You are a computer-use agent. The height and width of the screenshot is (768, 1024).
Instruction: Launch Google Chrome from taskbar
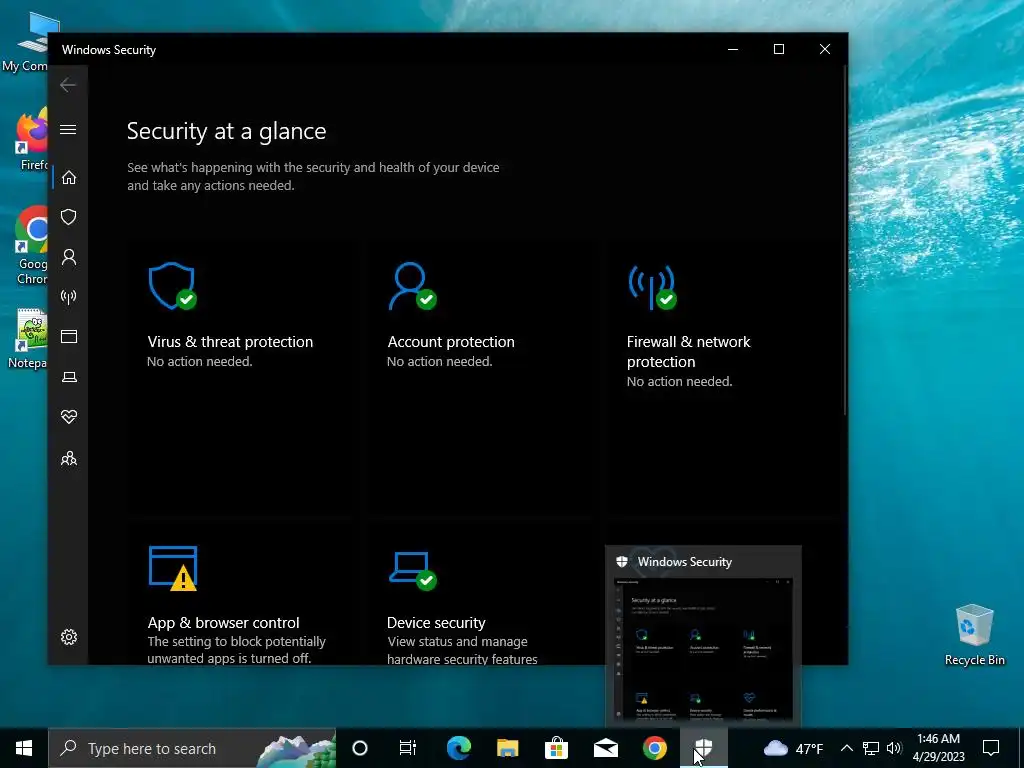click(x=654, y=748)
